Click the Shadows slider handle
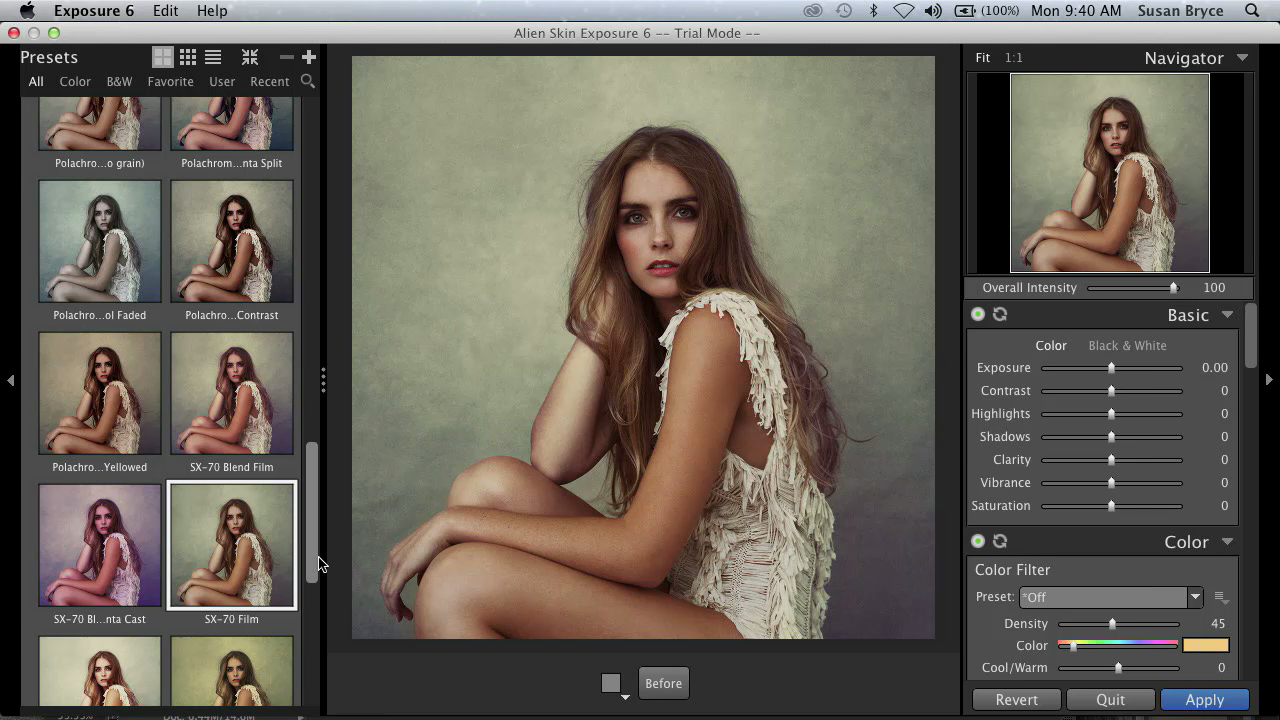This screenshot has width=1280, height=720. (1111, 437)
